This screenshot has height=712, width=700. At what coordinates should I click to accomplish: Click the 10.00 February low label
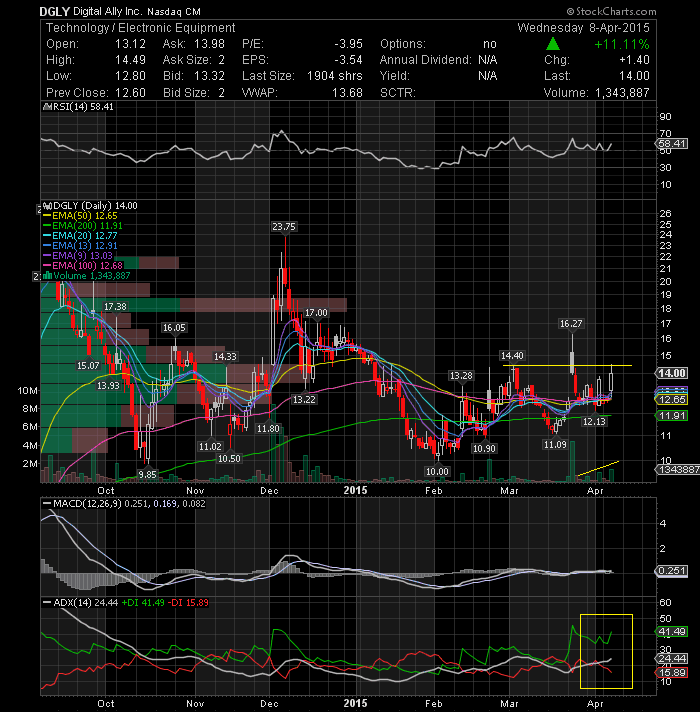pos(437,472)
